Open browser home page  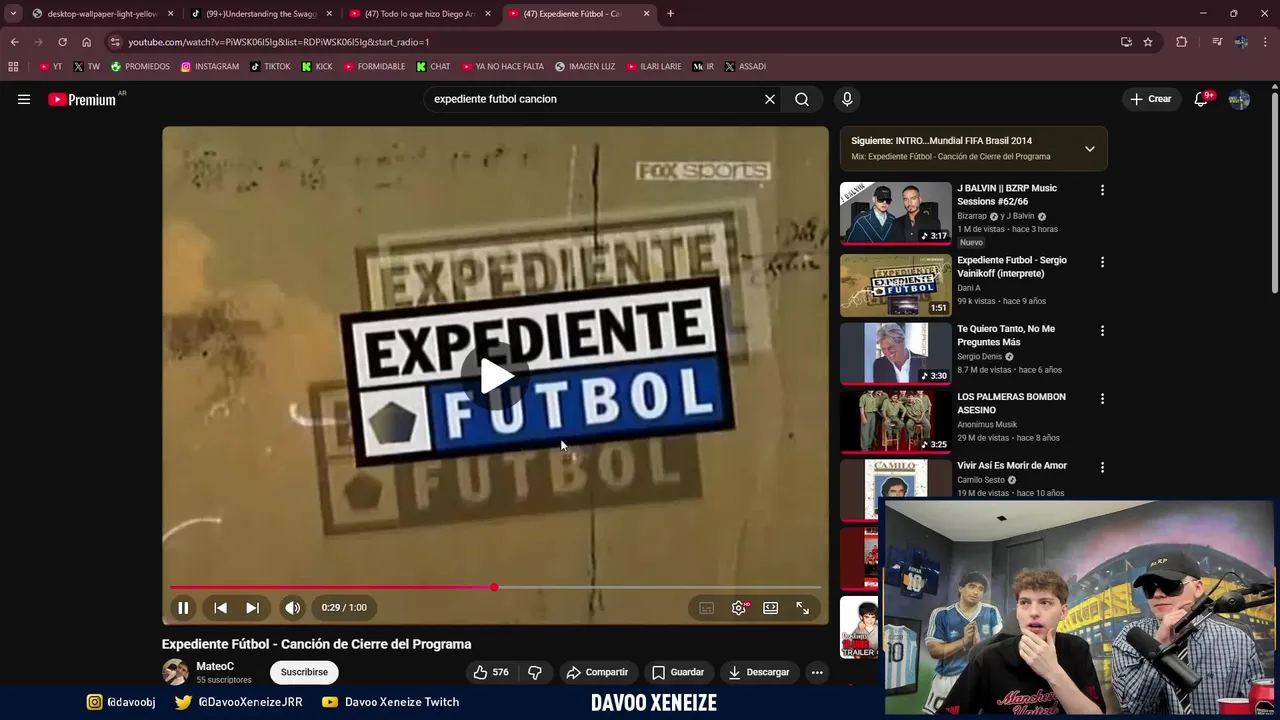(86, 42)
